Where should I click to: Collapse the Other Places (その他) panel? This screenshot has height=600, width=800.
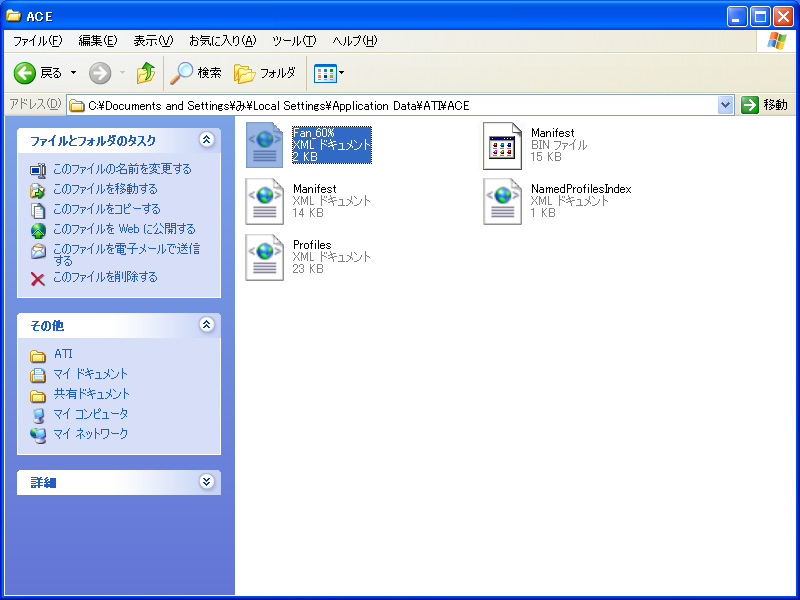(x=207, y=325)
